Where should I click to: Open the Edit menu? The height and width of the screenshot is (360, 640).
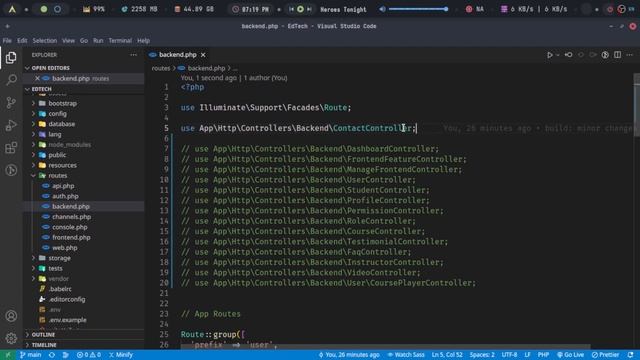click(x=22, y=40)
